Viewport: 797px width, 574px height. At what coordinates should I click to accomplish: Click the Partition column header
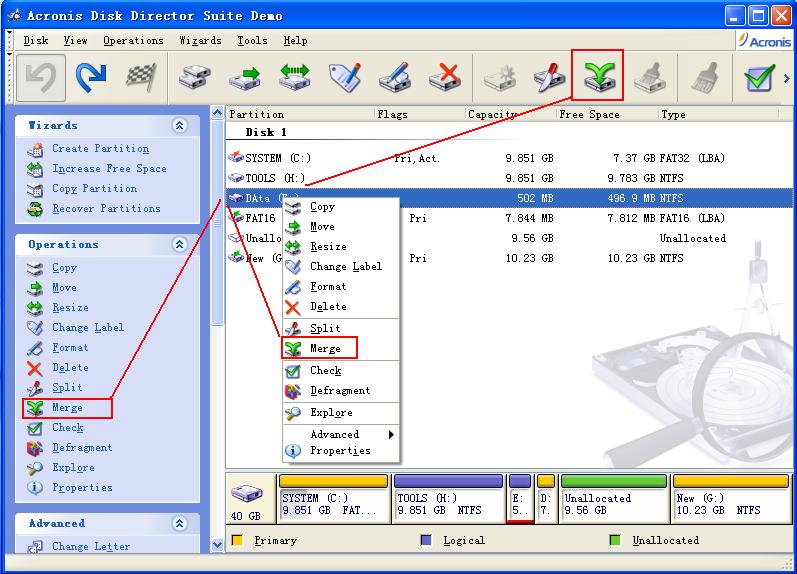pos(300,114)
